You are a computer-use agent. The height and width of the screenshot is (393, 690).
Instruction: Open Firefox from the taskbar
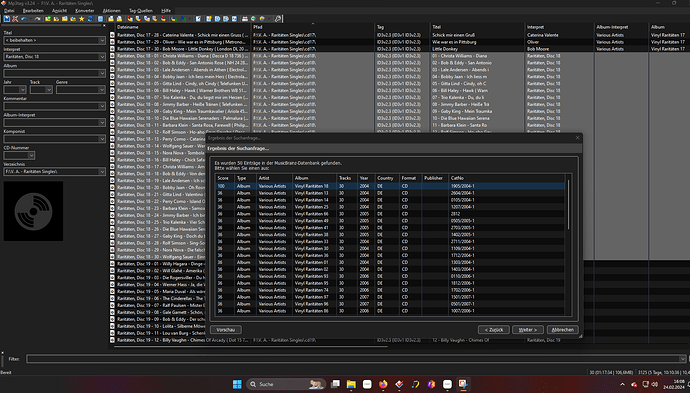coord(383,384)
